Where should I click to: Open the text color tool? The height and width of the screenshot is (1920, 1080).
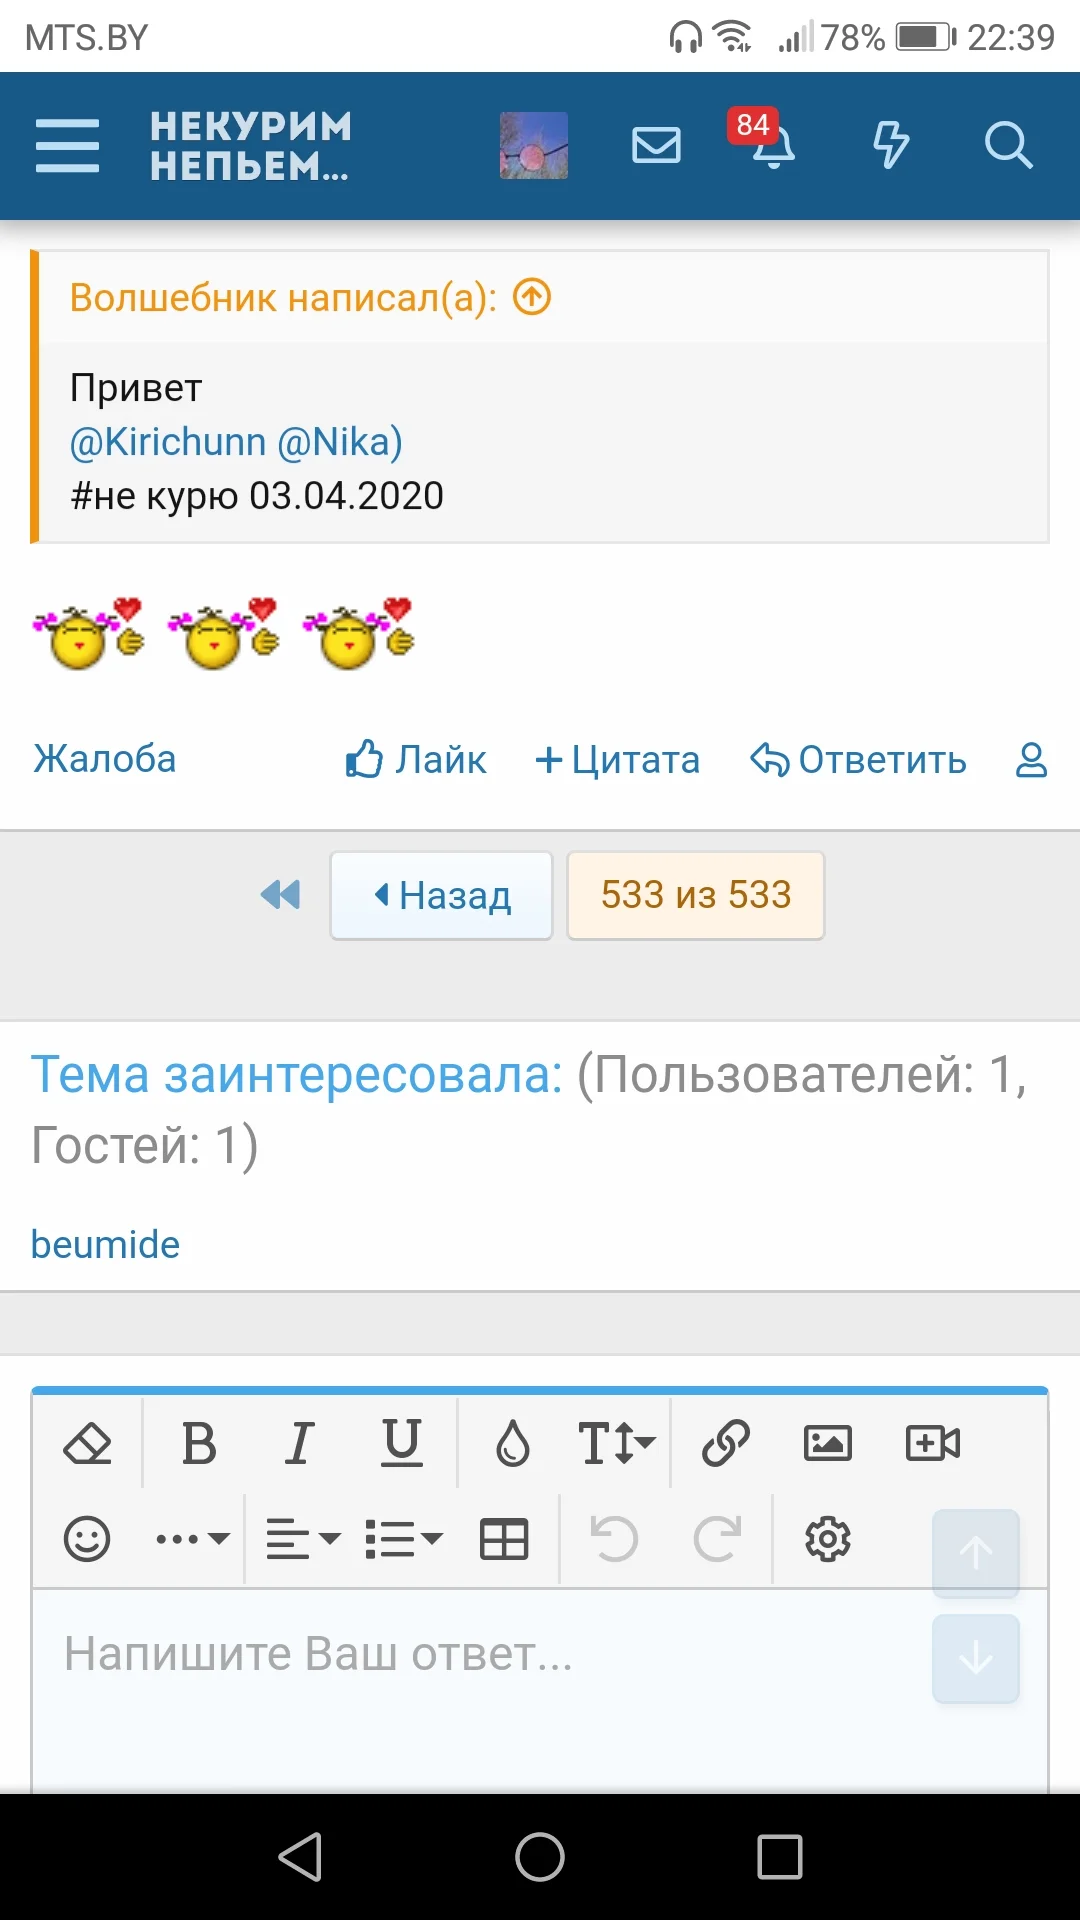click(x=512, y=1441)
